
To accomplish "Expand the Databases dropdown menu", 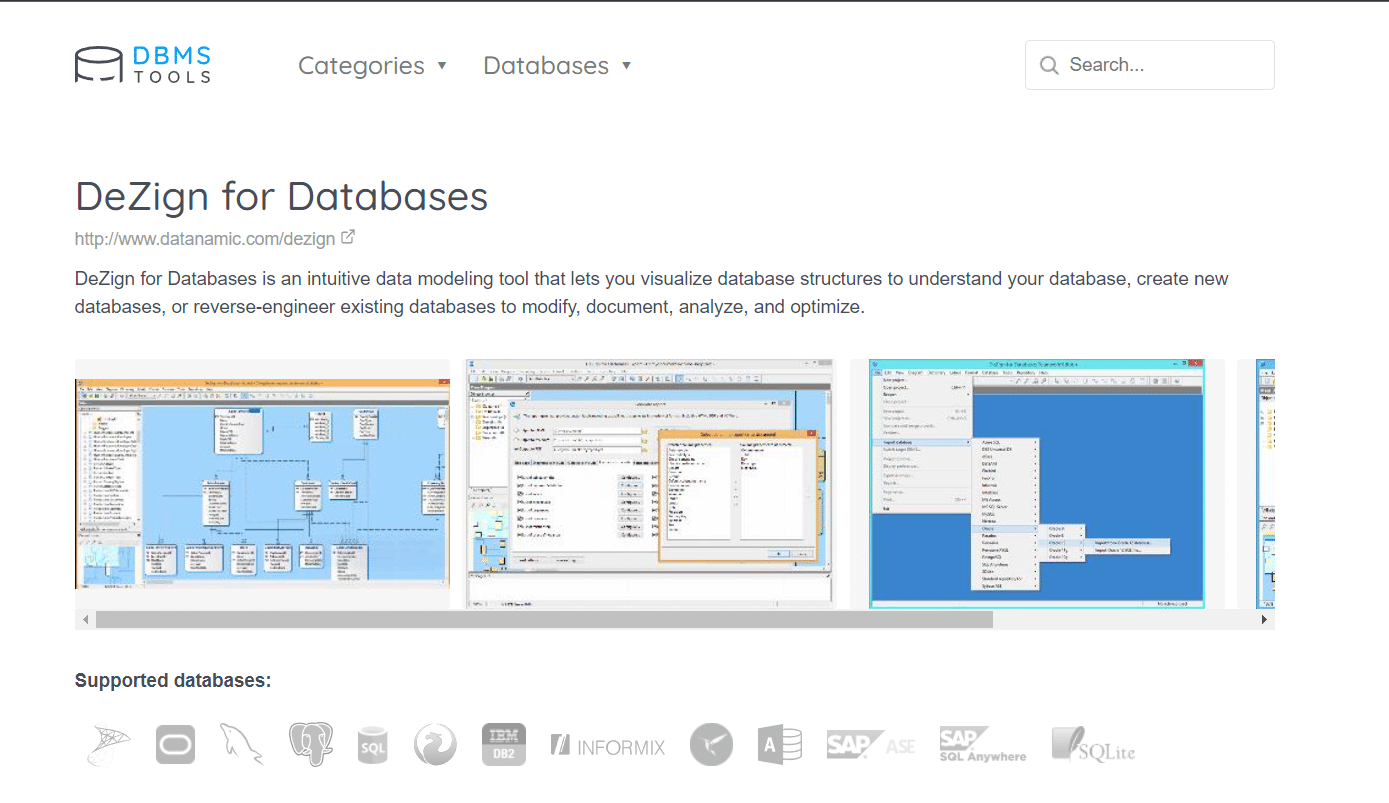I will 557,65.
